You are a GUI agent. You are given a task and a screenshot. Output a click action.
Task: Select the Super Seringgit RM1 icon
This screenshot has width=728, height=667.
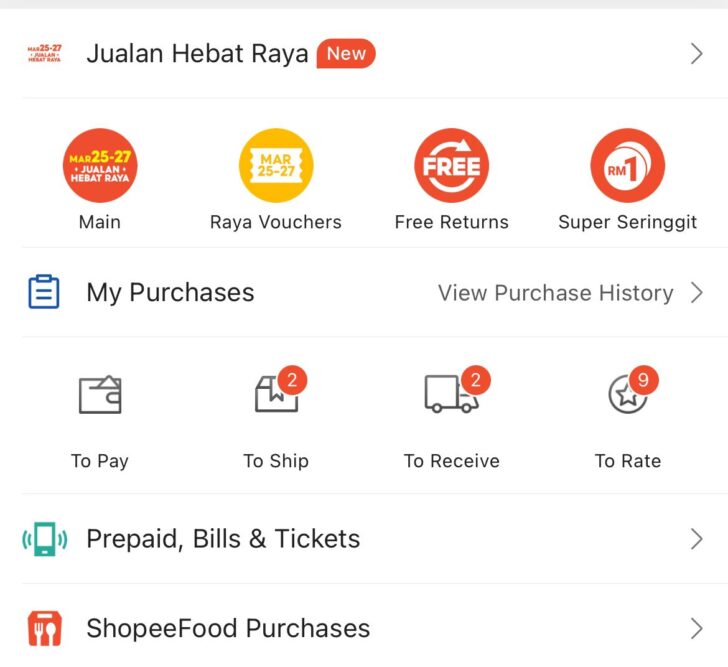coord(627,166)
